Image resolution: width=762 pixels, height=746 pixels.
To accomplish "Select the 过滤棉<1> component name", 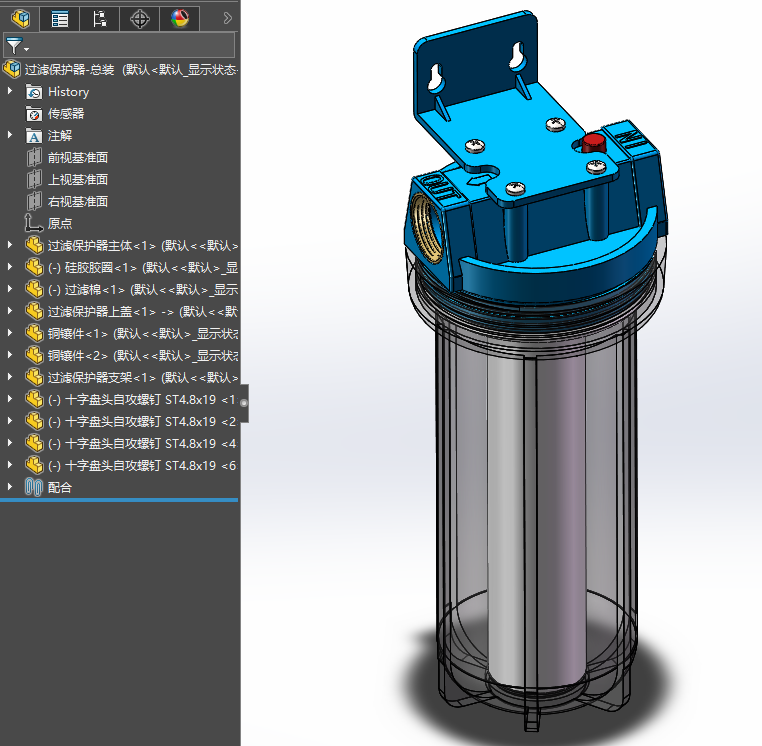I will coord(95,290).
